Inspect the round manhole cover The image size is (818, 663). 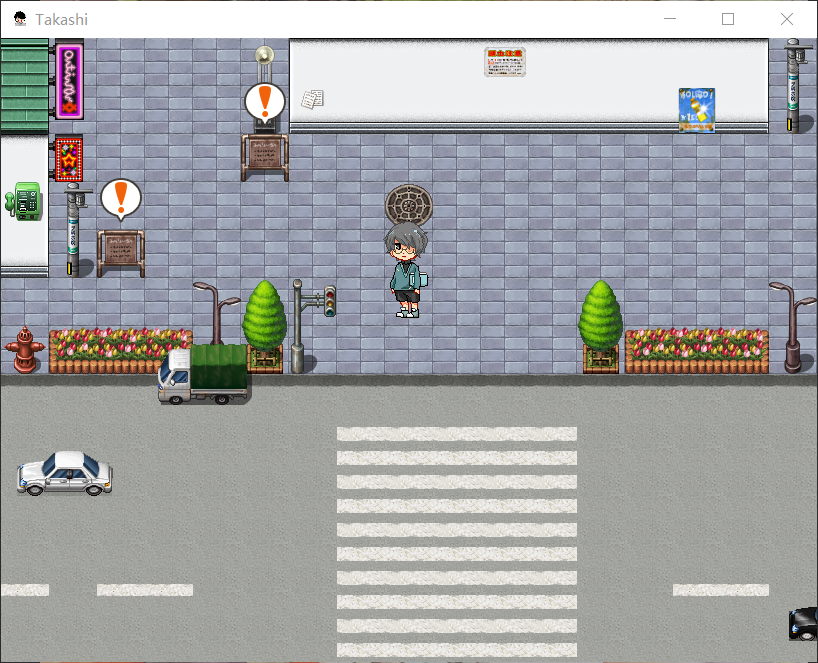tap(409, 205)
